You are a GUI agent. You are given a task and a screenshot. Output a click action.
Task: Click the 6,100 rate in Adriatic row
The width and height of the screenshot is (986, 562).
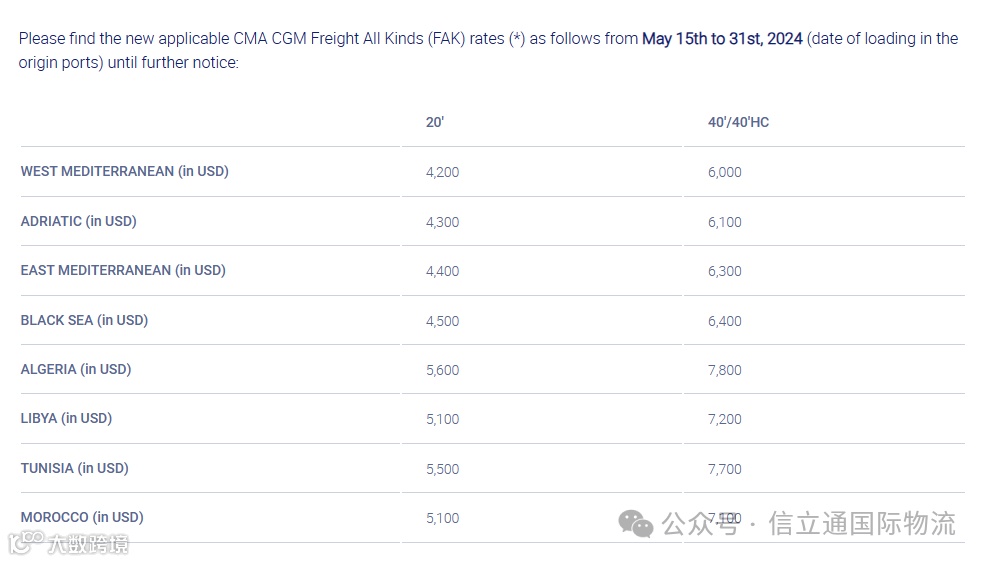pyautogui.click(x=725, y=222)
